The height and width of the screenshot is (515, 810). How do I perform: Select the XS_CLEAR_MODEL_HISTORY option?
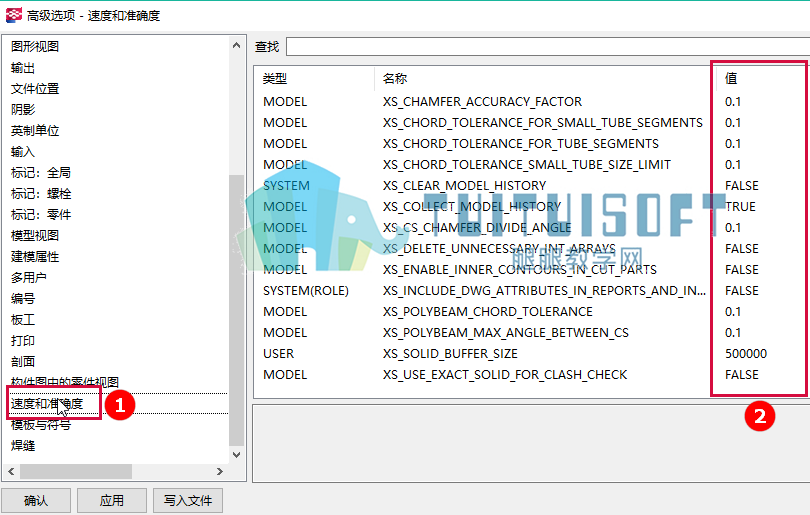(464, 186)
